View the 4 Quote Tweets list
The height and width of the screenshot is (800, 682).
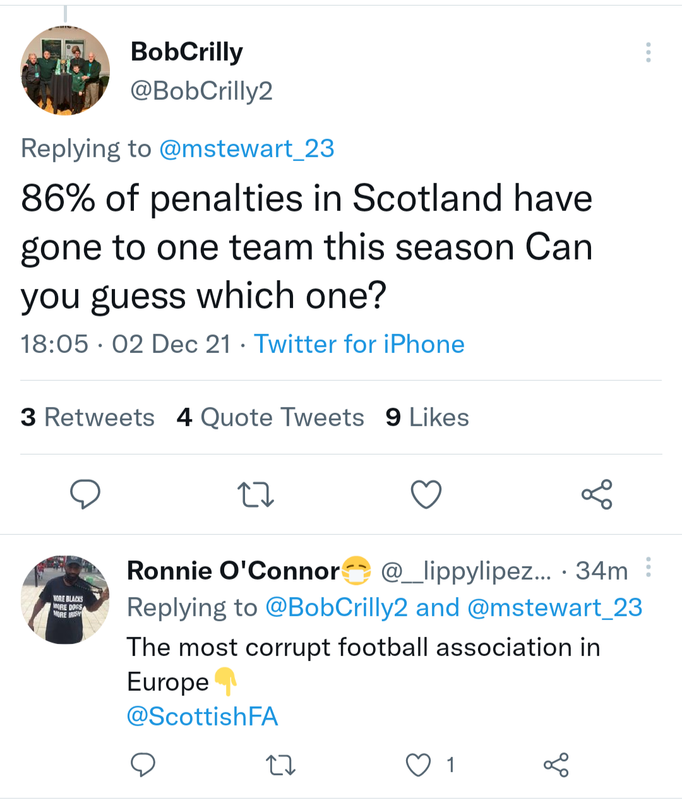coord(270,417)
